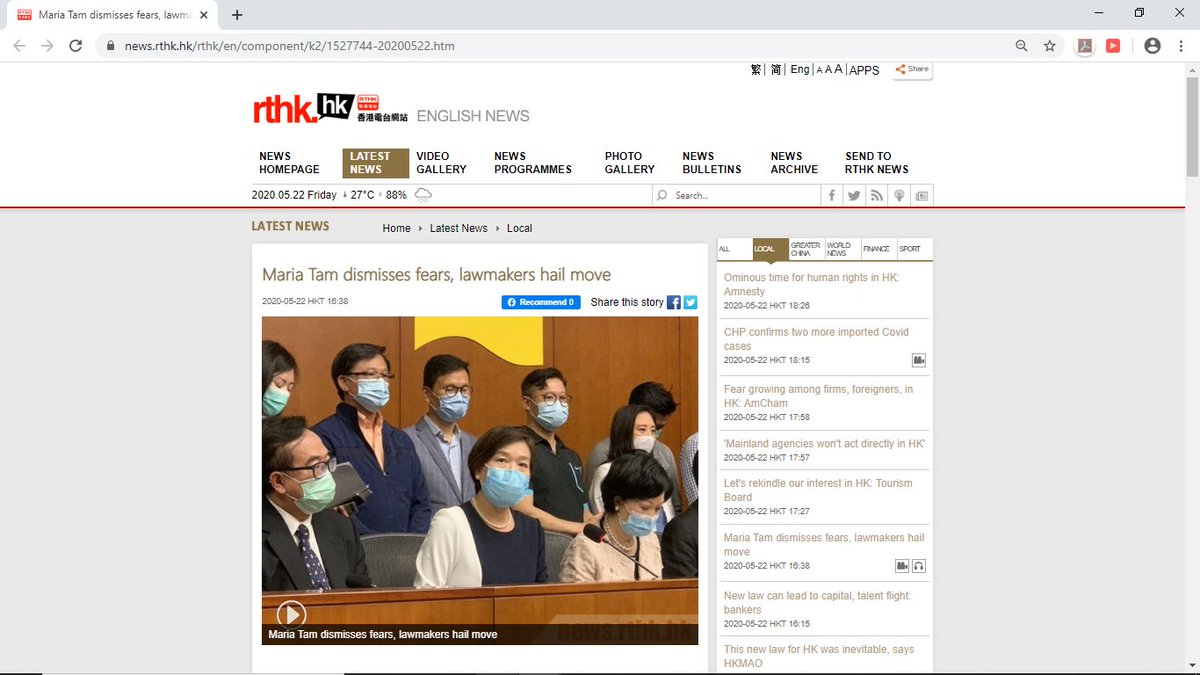Open 'Mainland agencies won't act directly' story

point(824,443)
